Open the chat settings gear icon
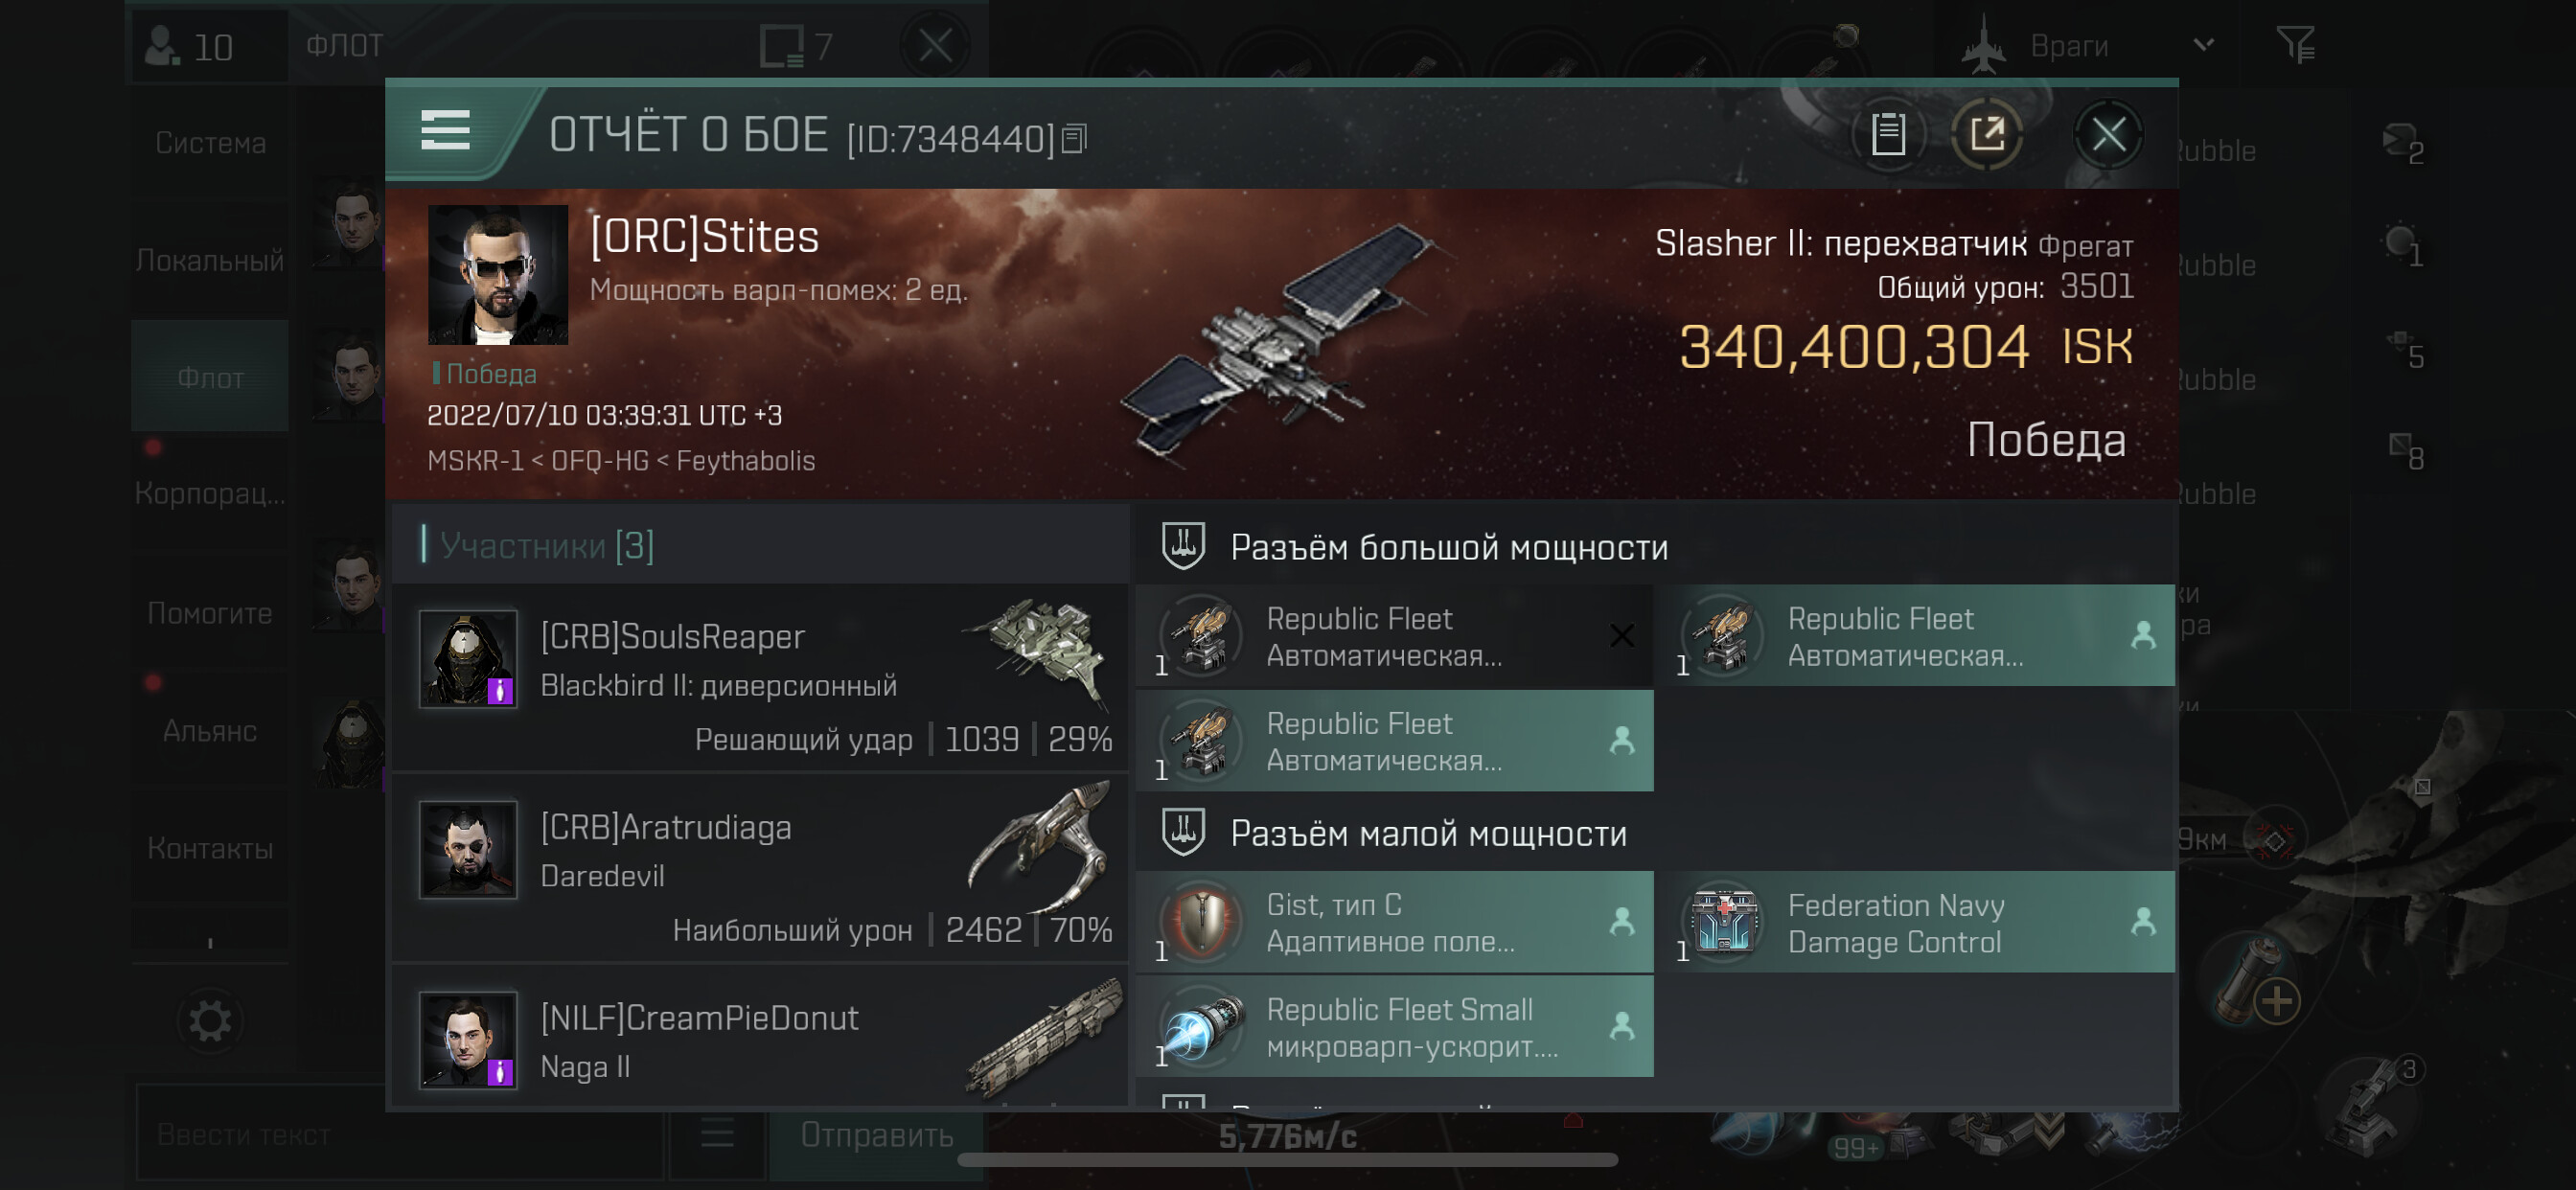2576x1190 pixels. [x=210, y=1021]
